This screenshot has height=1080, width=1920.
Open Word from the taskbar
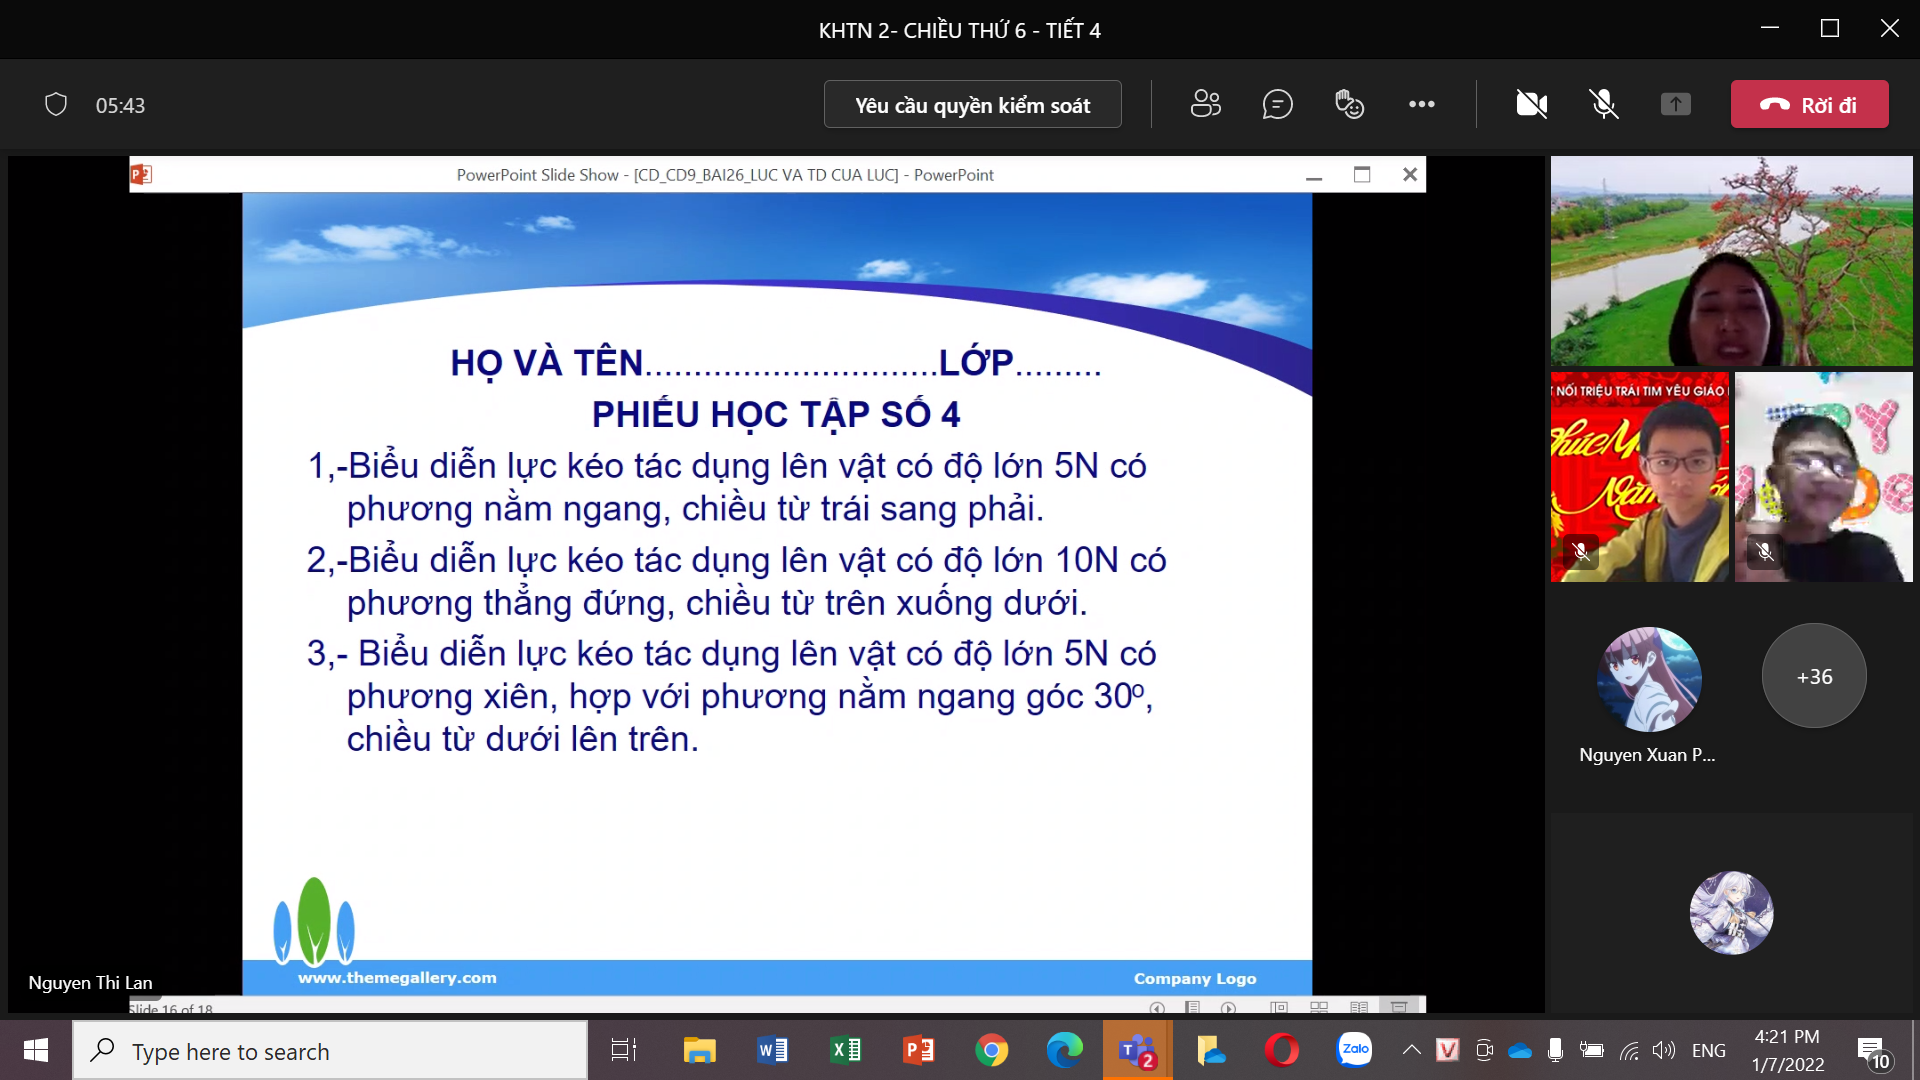pos(772,1050)
